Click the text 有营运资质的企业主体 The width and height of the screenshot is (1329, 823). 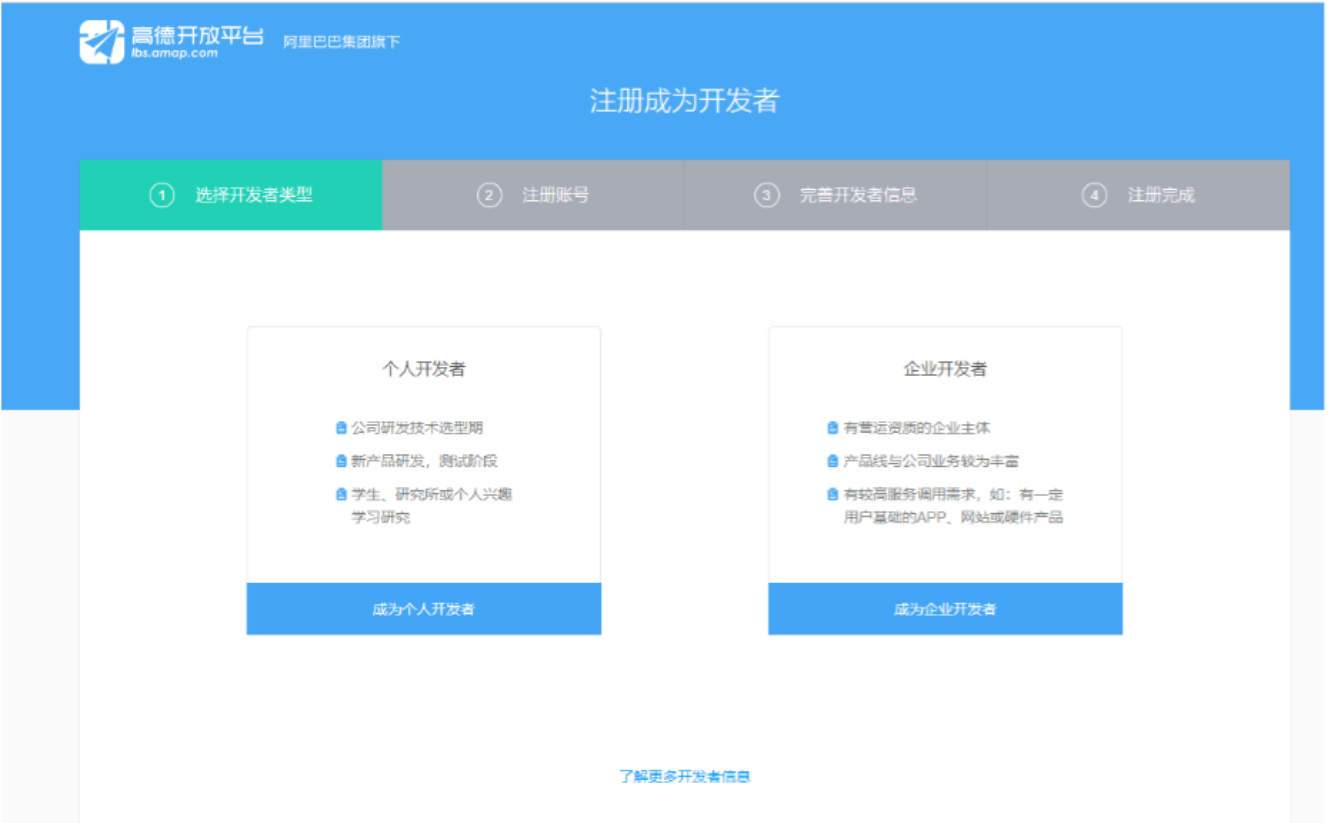917,428
